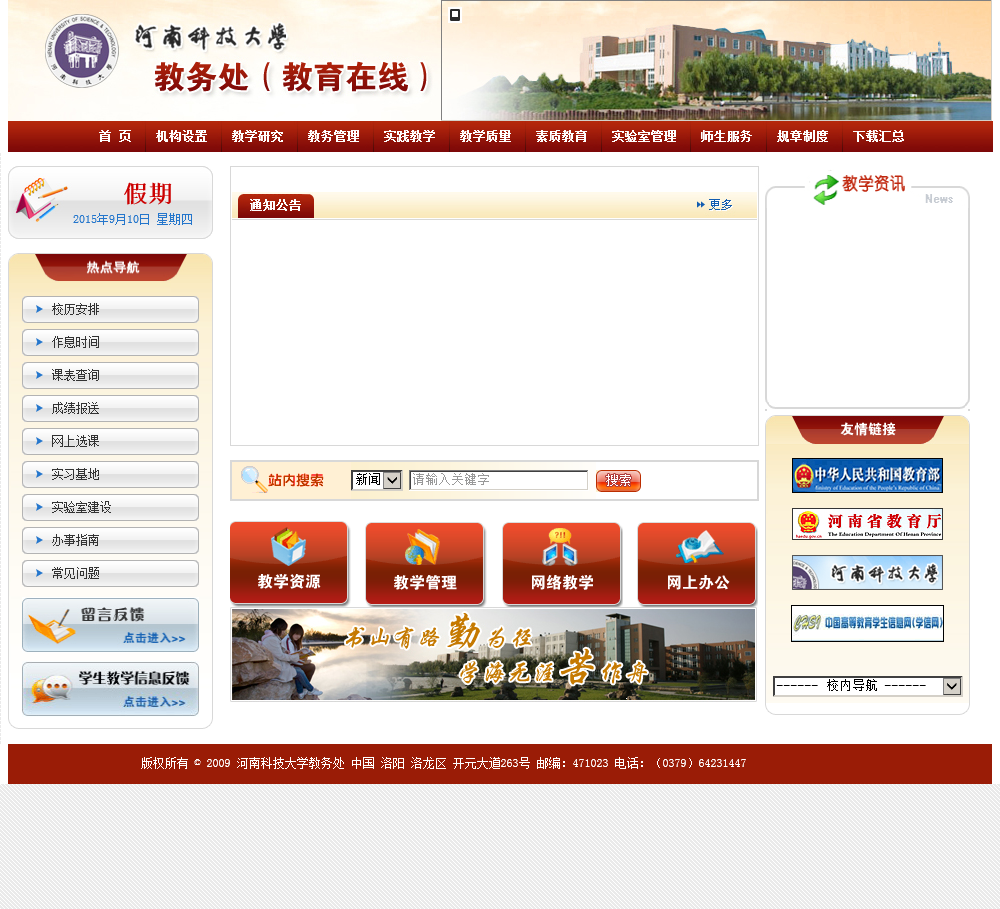The height and width of the screenshot is (909, 1000).
Task: Click the 教务处（教育在线）header title
Action: [x=293, y=77]
